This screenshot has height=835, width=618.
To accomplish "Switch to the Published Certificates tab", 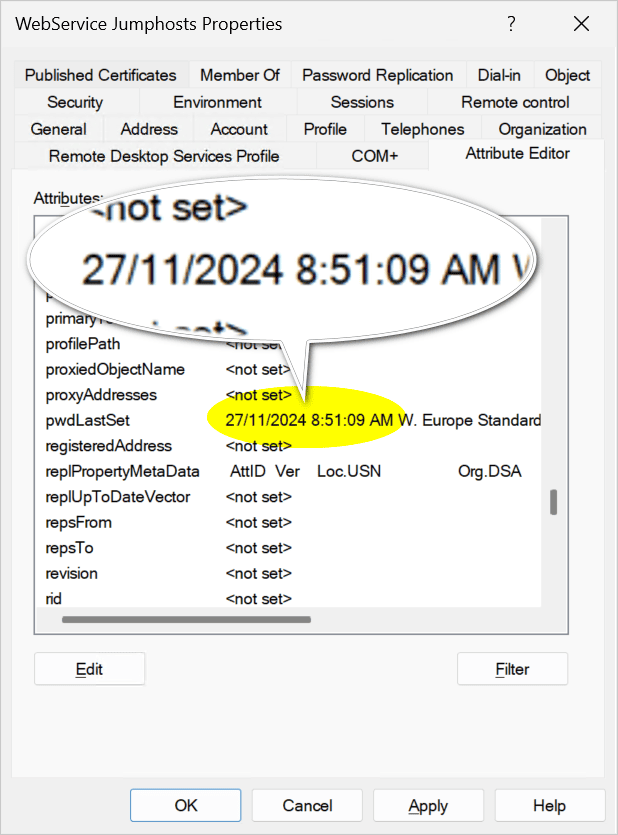I will pyautogui.click(x=100, y=75).
